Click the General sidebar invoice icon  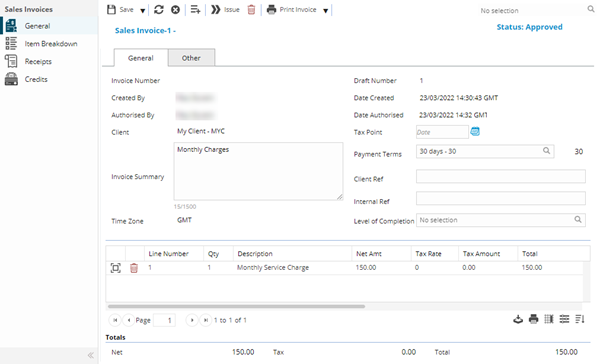tap(11, 26)
